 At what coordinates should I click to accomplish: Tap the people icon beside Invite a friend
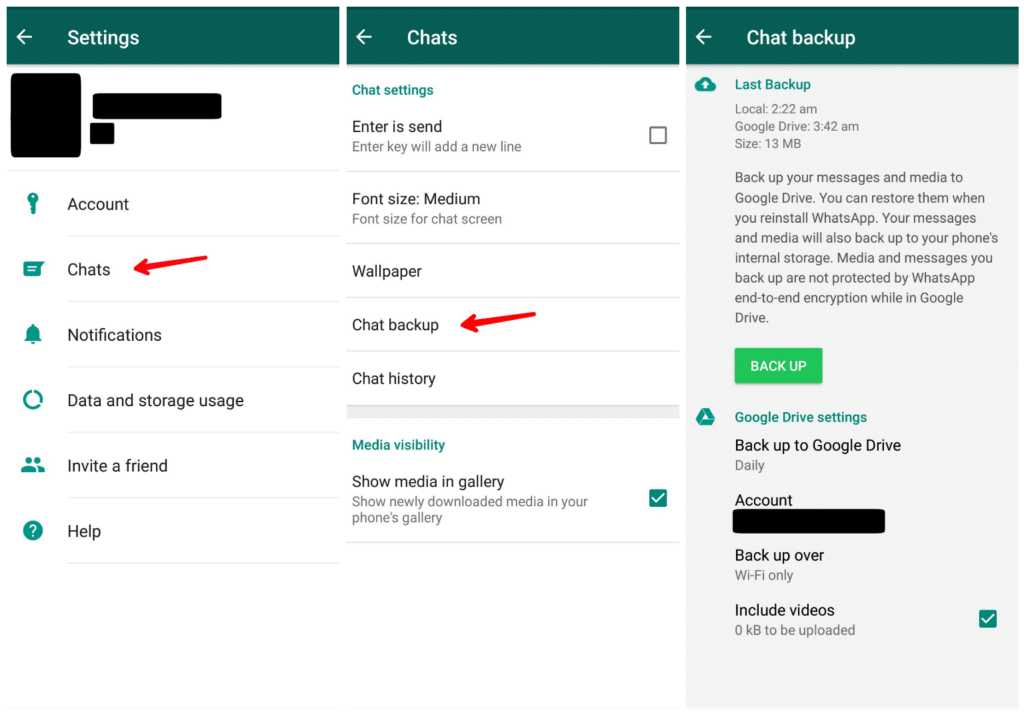(33, 465)
